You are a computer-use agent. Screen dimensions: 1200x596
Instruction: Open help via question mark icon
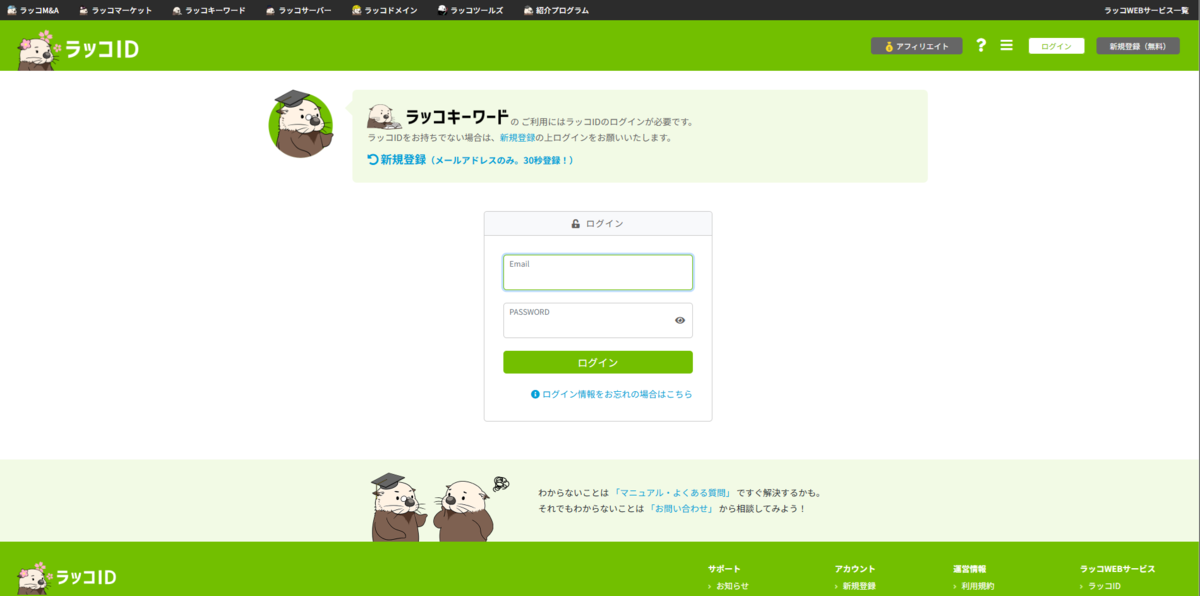click(981, 45)
